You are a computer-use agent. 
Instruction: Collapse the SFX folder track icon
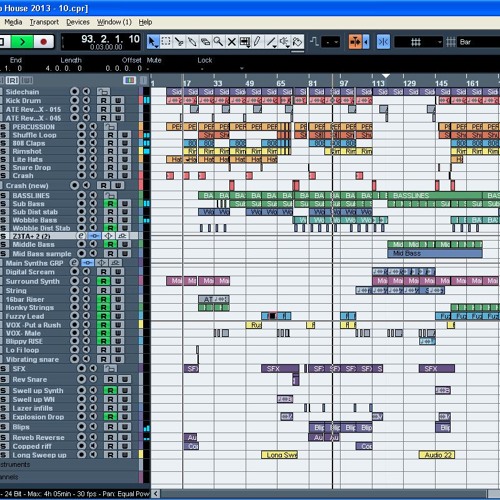click(x=110, y=368)
